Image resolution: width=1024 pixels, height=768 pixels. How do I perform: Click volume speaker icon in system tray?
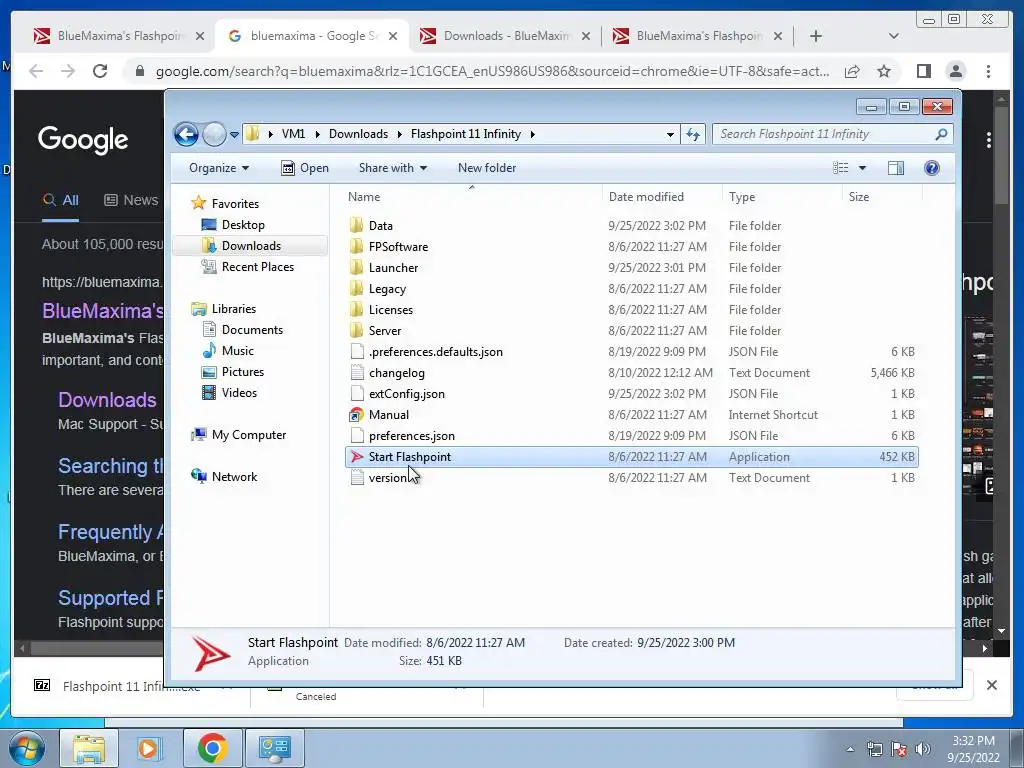click(x=922, y=749)
